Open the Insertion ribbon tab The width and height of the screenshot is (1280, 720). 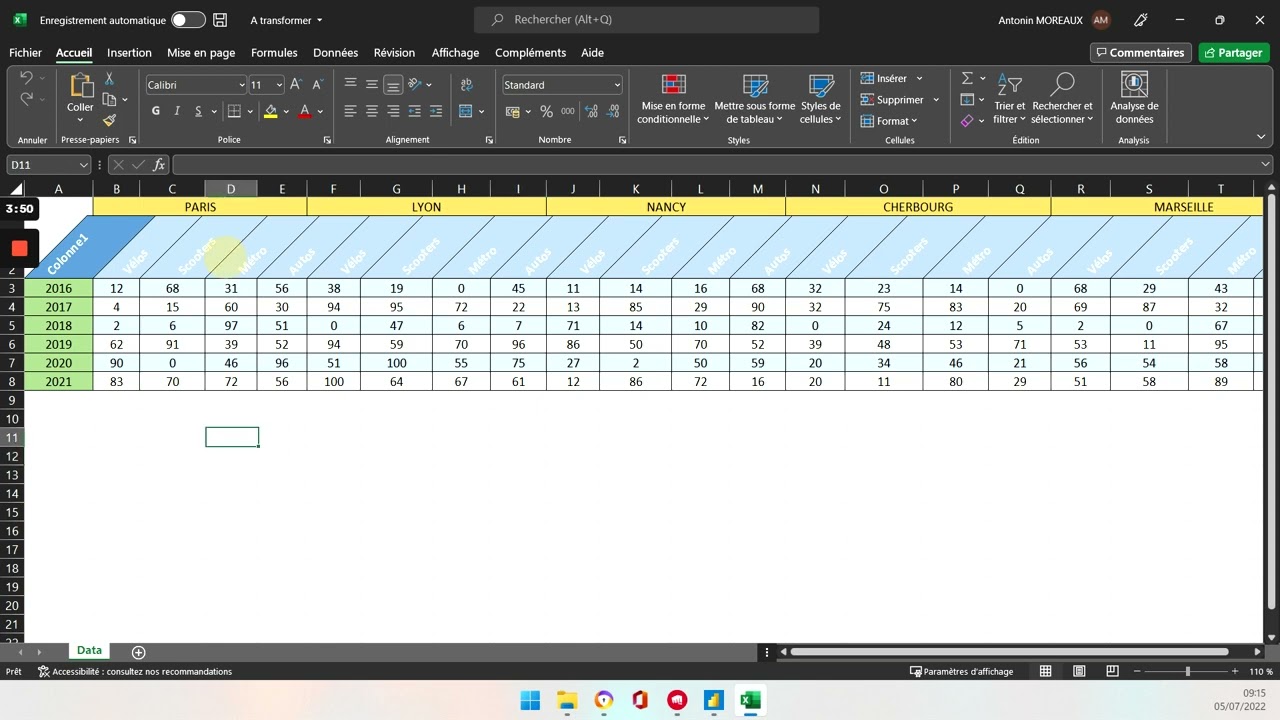pos(129,53)
